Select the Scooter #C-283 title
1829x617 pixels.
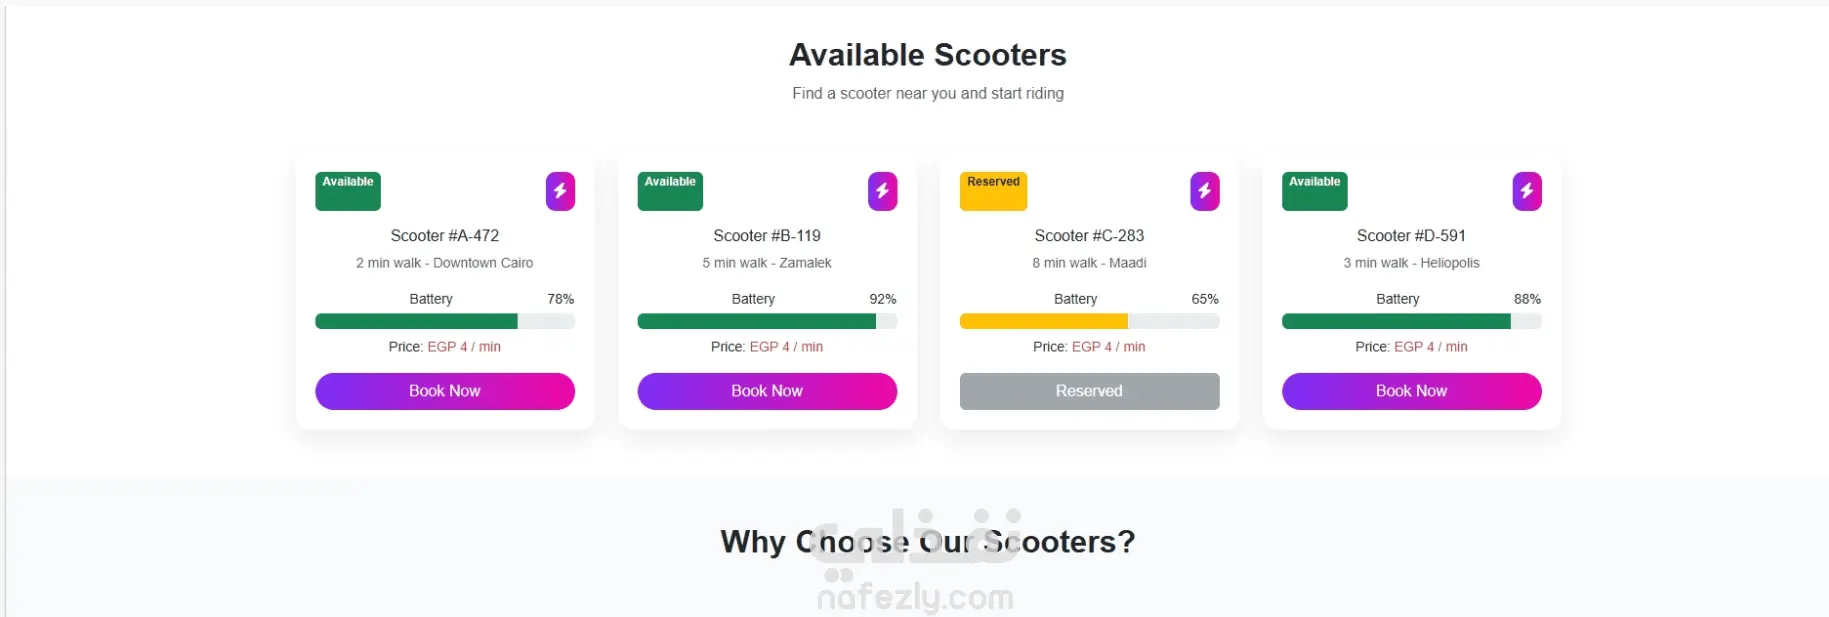pyautogui.click(x=1089, y=236)
